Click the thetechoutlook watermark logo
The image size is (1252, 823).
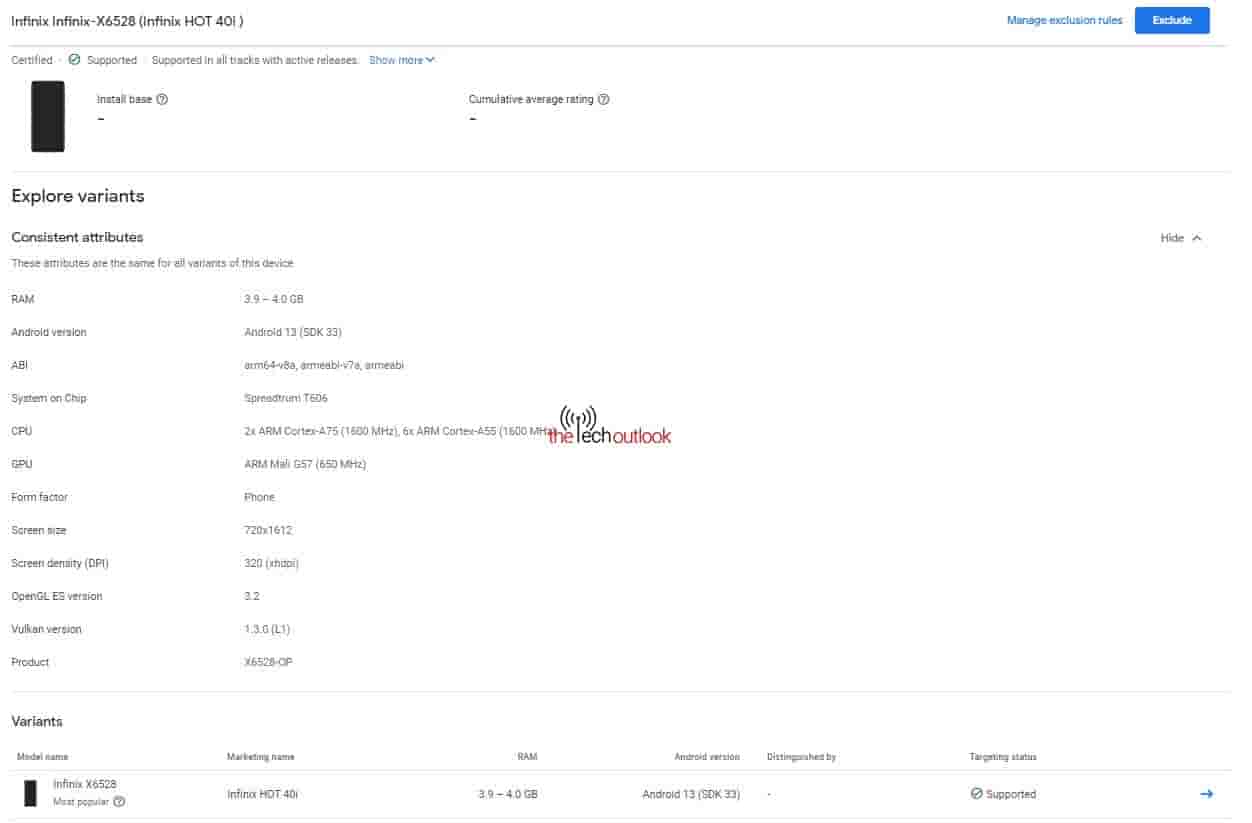coord(610,427)
